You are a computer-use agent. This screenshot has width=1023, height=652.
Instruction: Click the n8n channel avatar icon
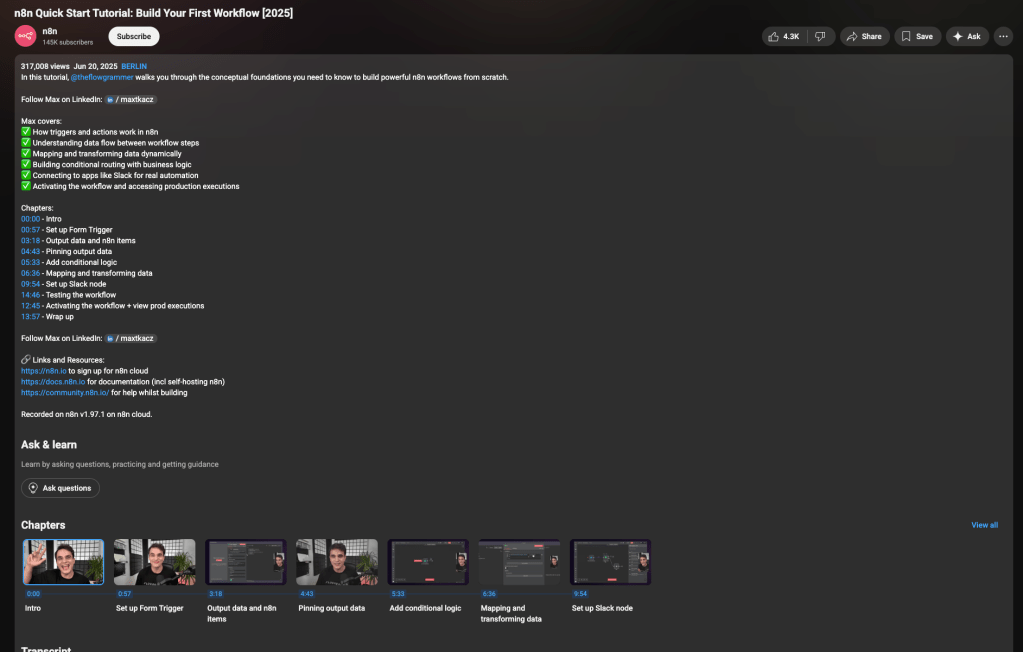[25, 36]
